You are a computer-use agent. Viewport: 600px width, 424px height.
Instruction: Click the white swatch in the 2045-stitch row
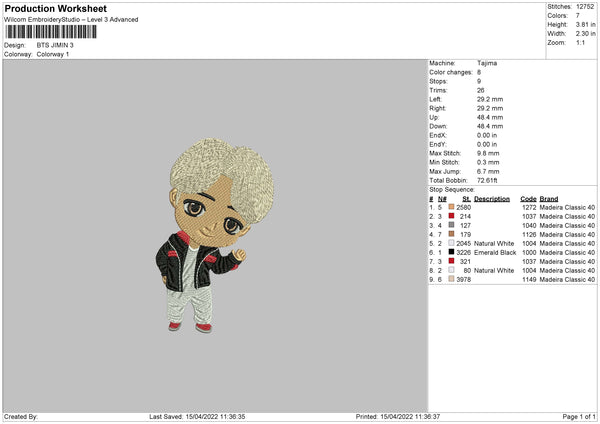click(x=452, y=243)
